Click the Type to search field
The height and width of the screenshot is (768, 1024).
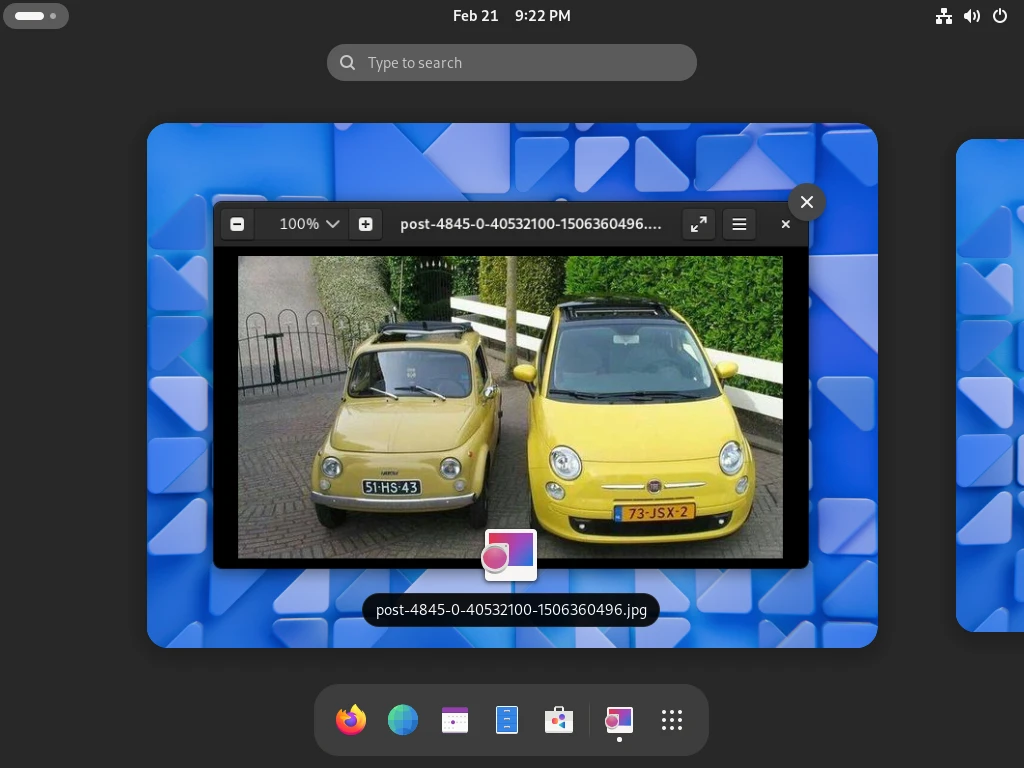coord(512,62)
